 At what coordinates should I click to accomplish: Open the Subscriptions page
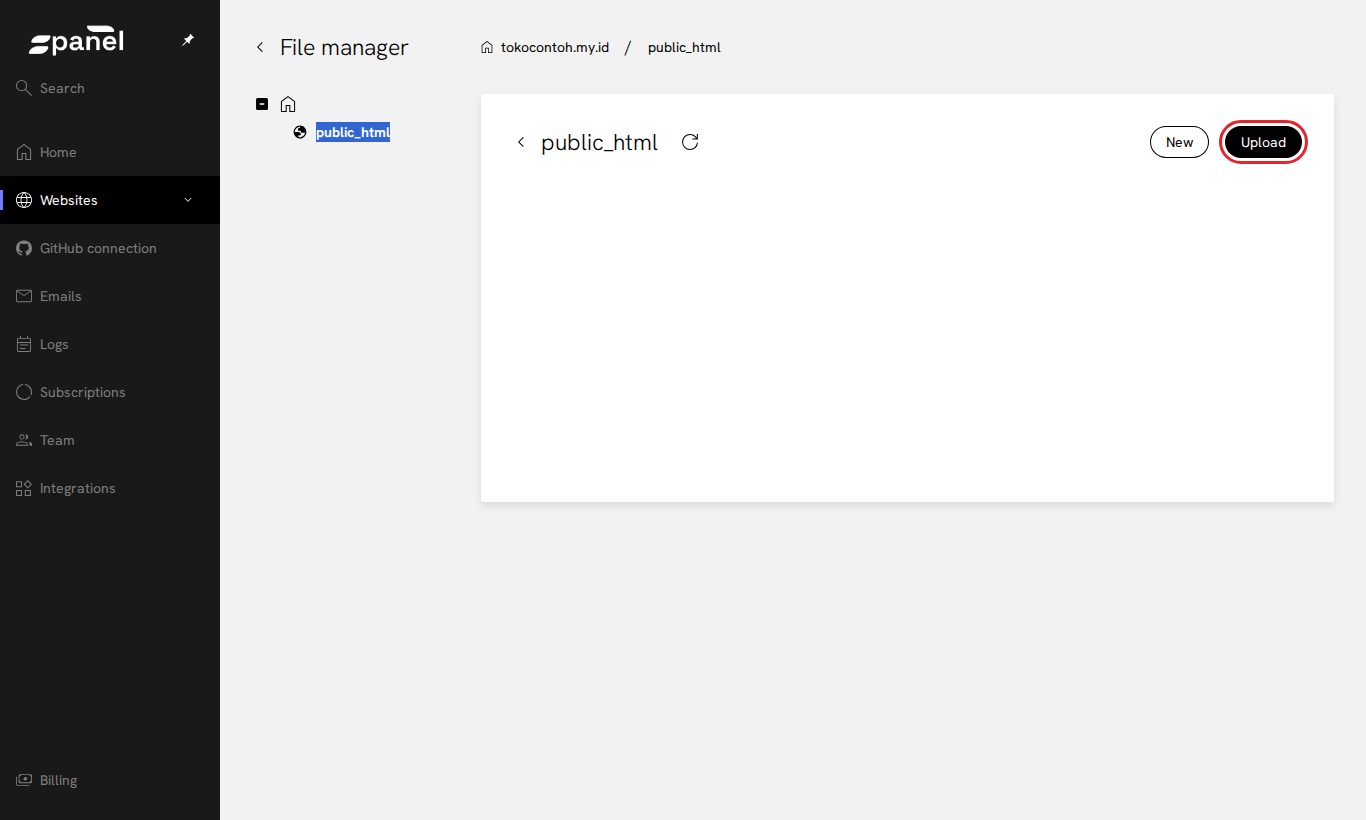pos(83,392)
